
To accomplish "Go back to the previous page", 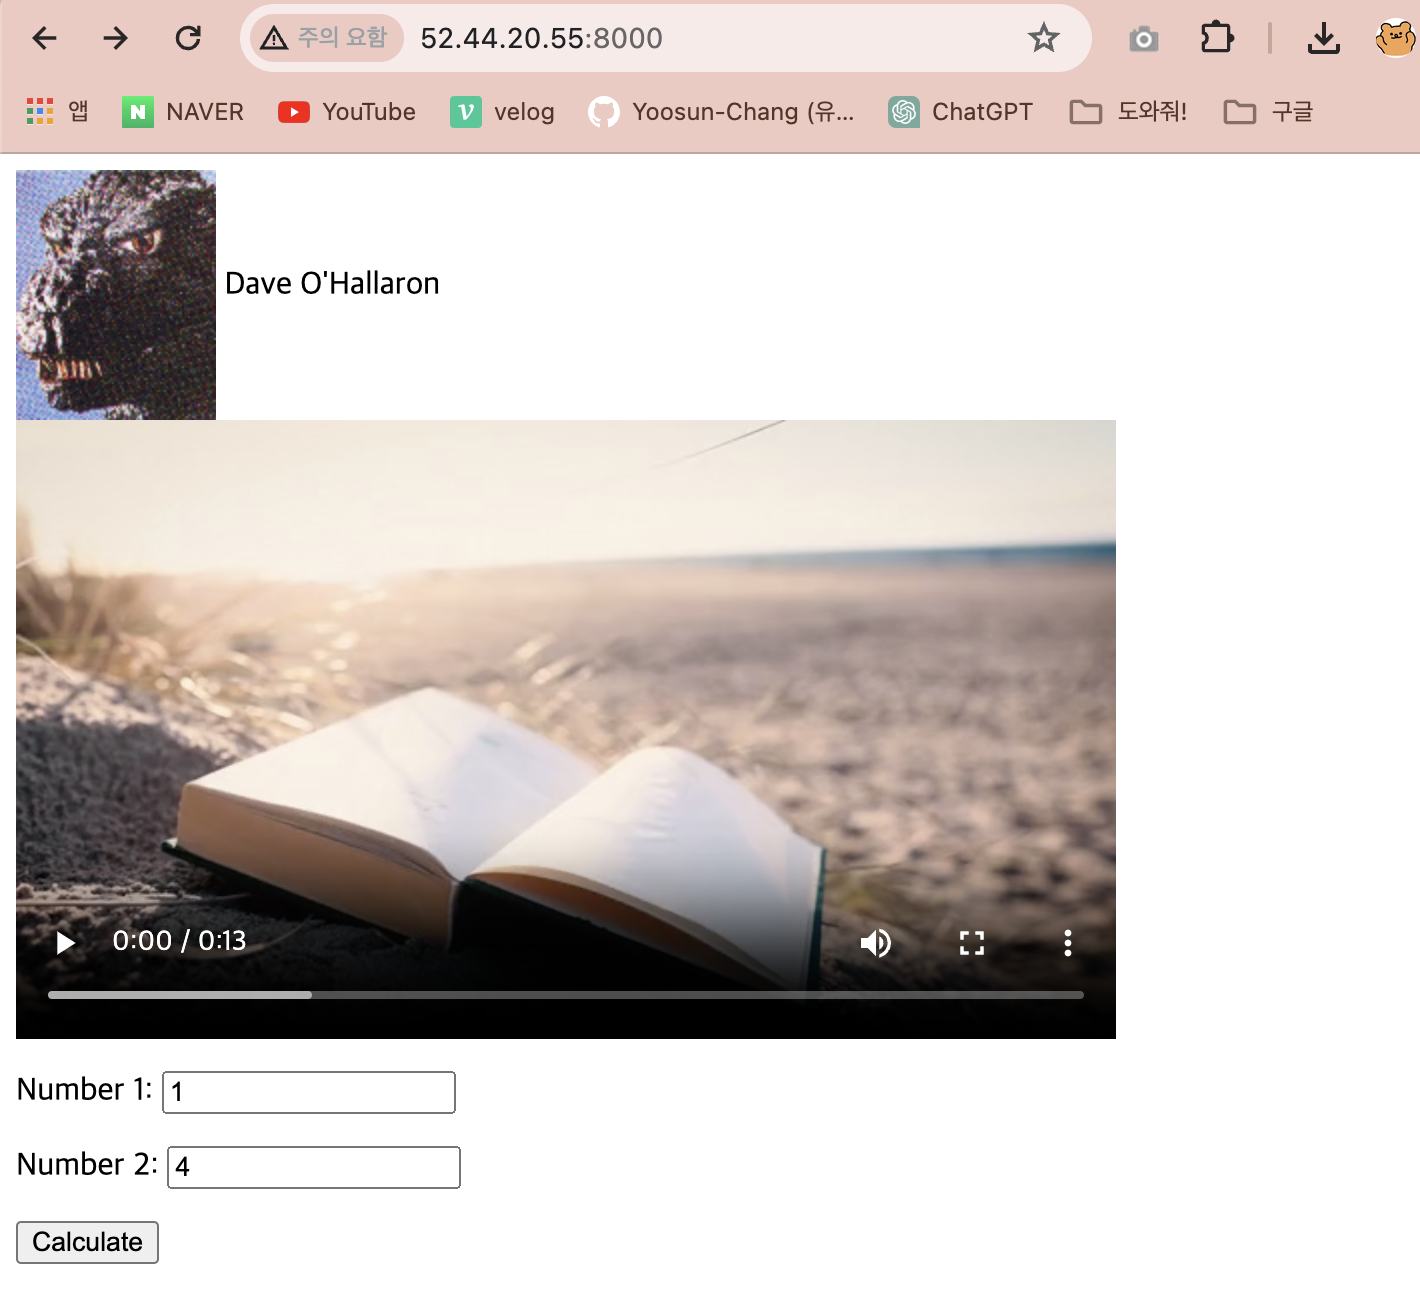I will 45,38.
